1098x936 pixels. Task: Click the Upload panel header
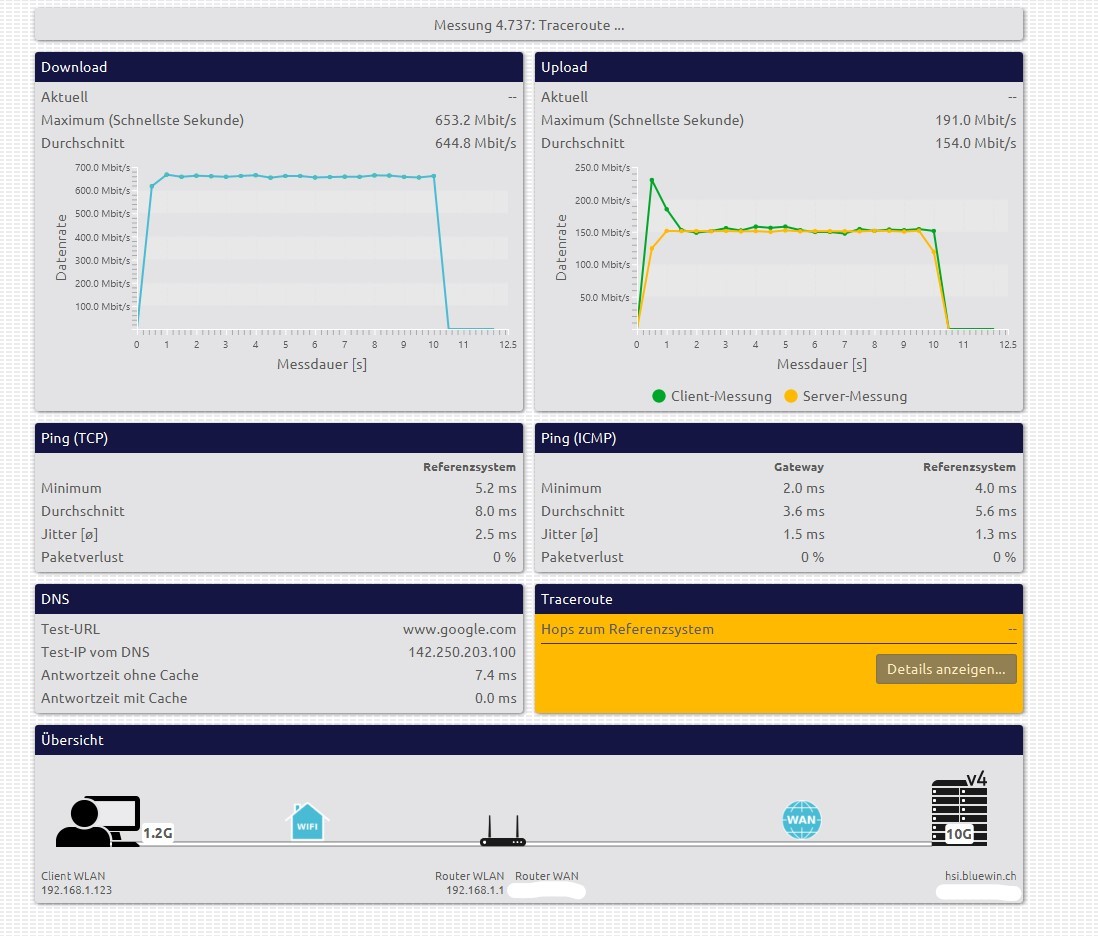pos(779,67)
